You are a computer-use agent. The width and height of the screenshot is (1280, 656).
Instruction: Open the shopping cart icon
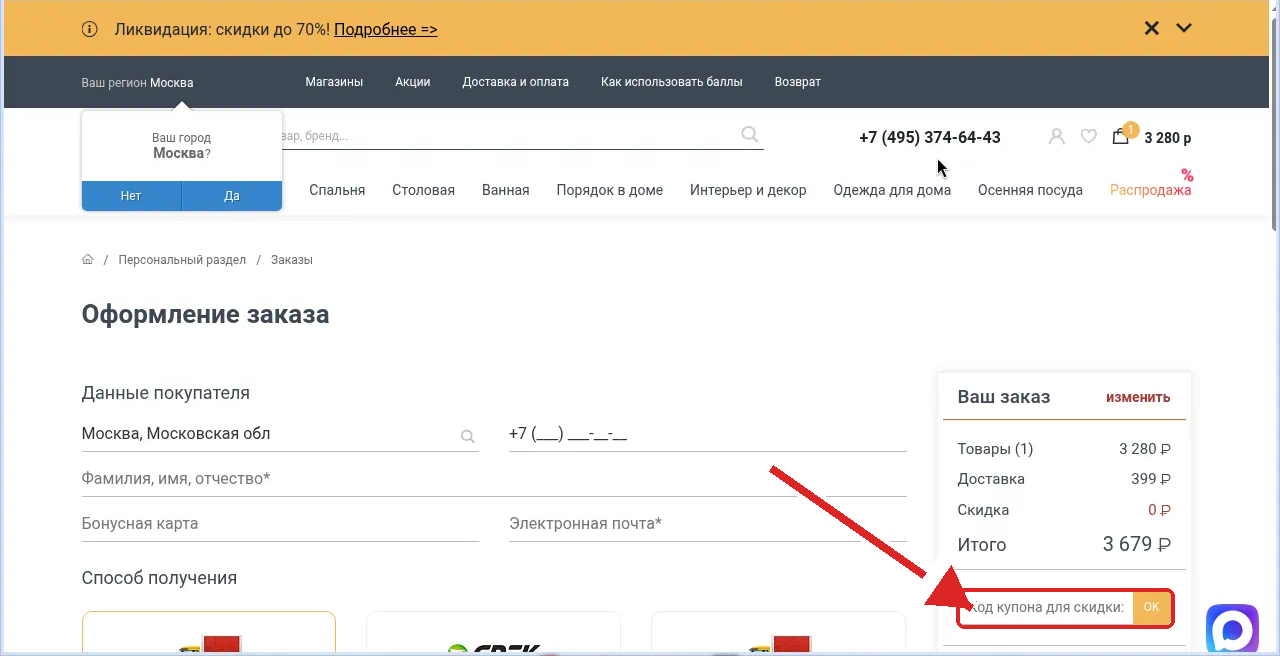[1121, 136]
